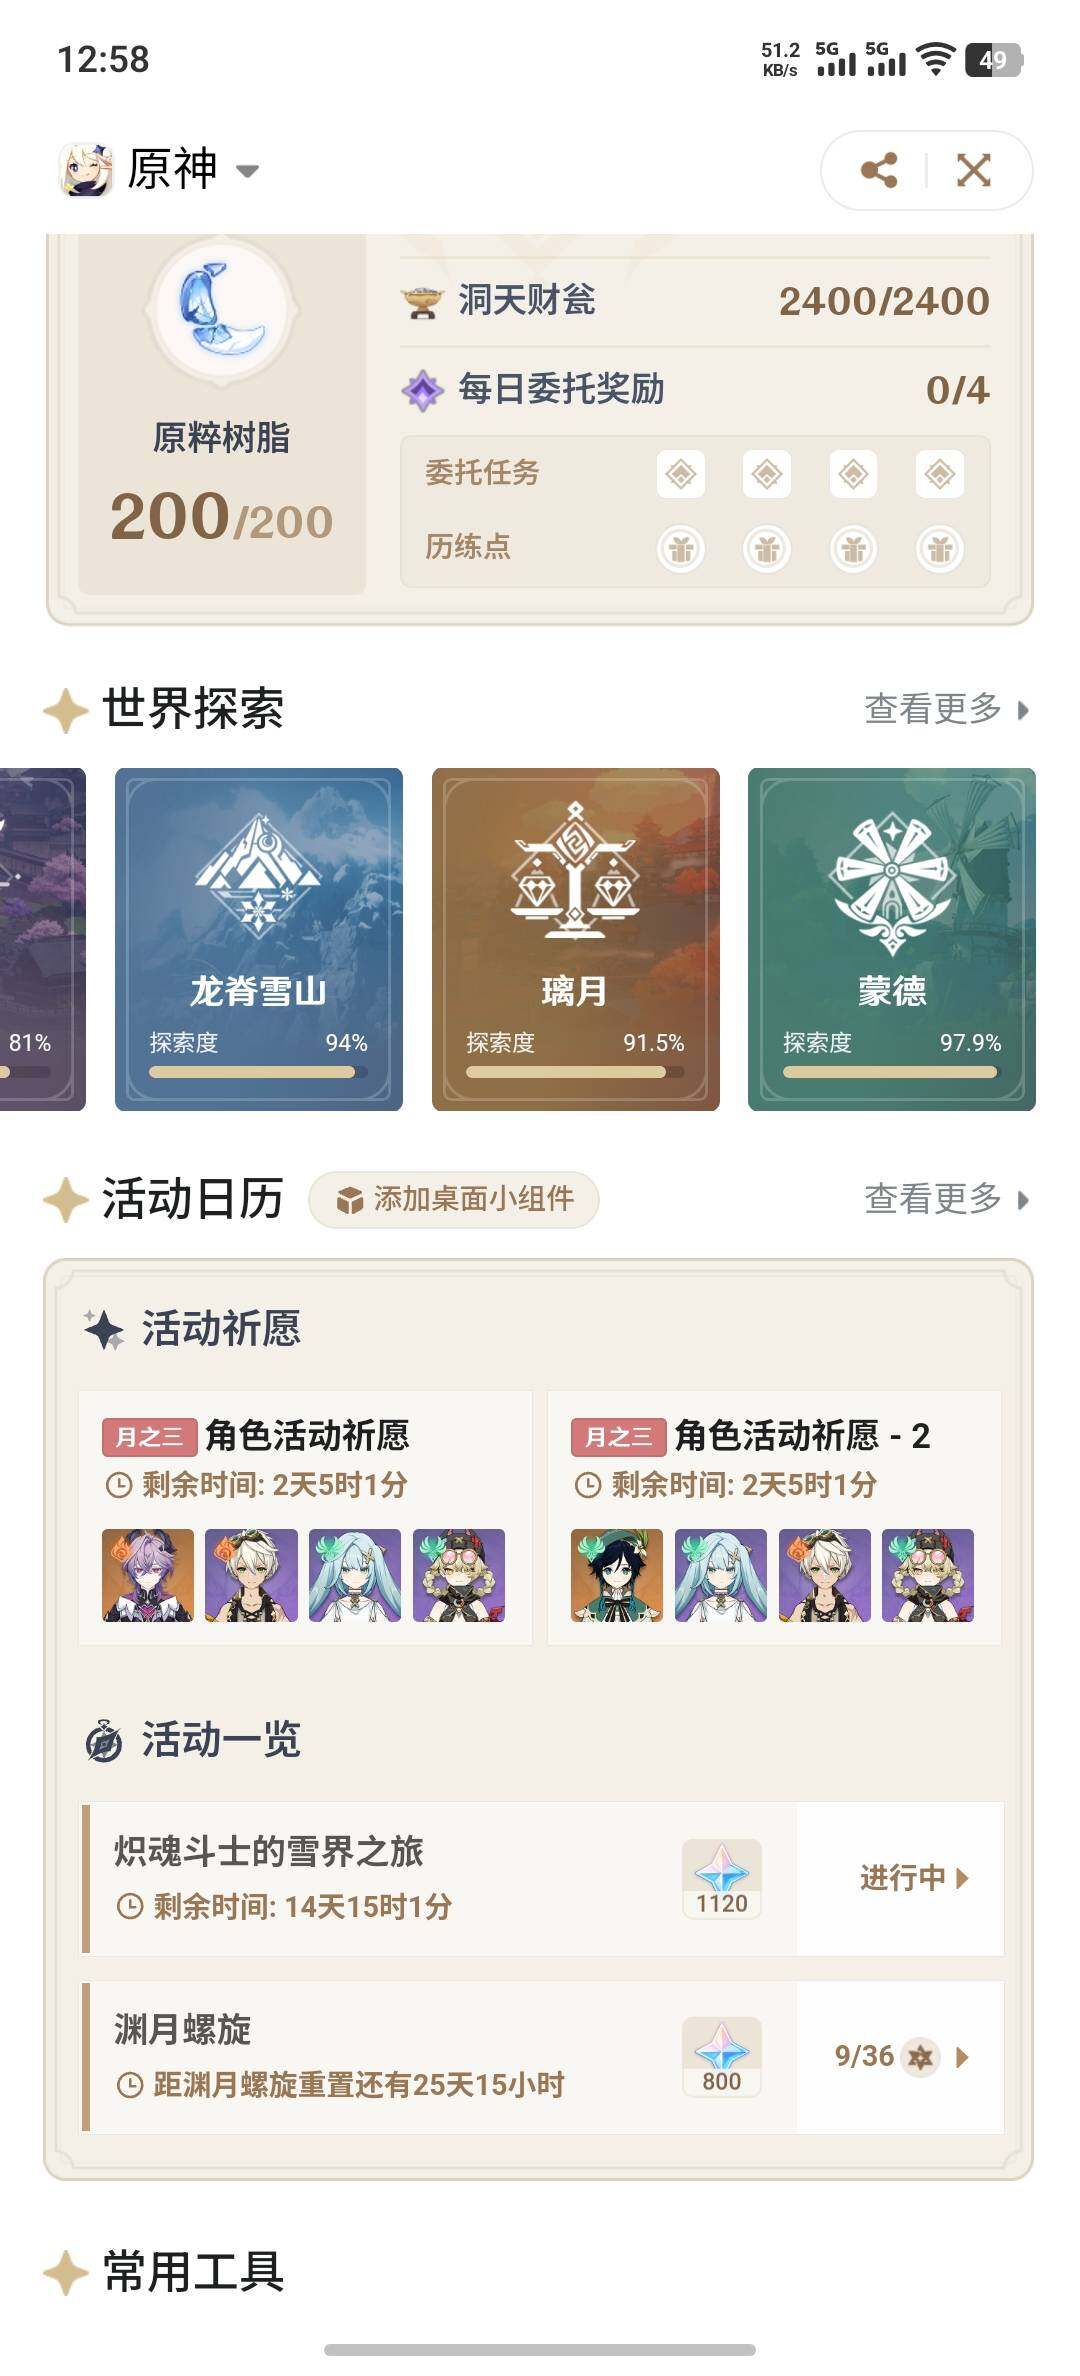Tap the last 历练点 gift box icon

pyautogui.click(x=939, y=548)
